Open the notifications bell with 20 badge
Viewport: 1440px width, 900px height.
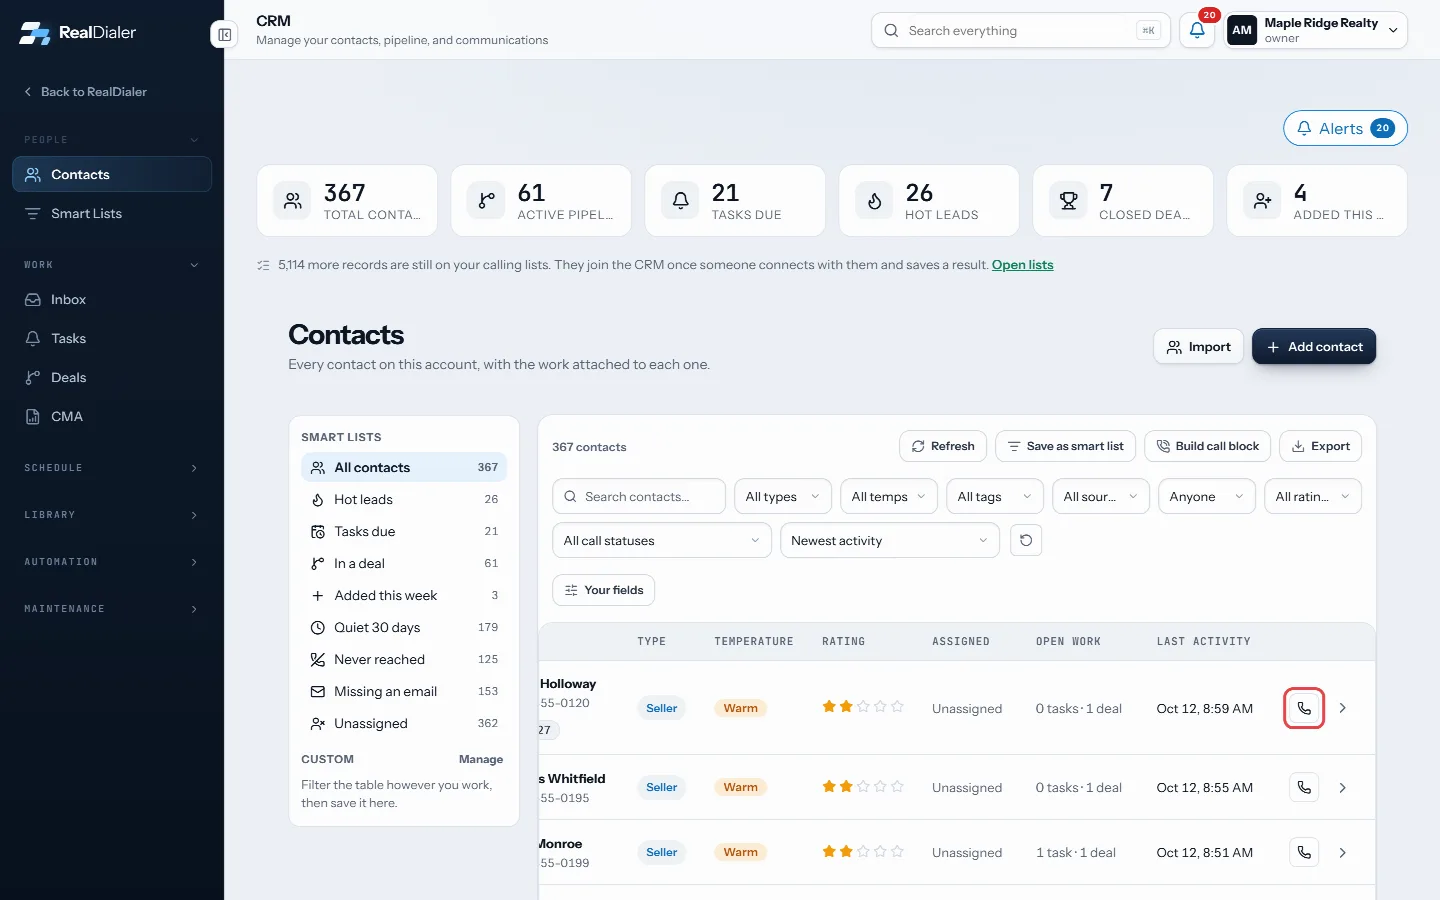pos(1197,30)
